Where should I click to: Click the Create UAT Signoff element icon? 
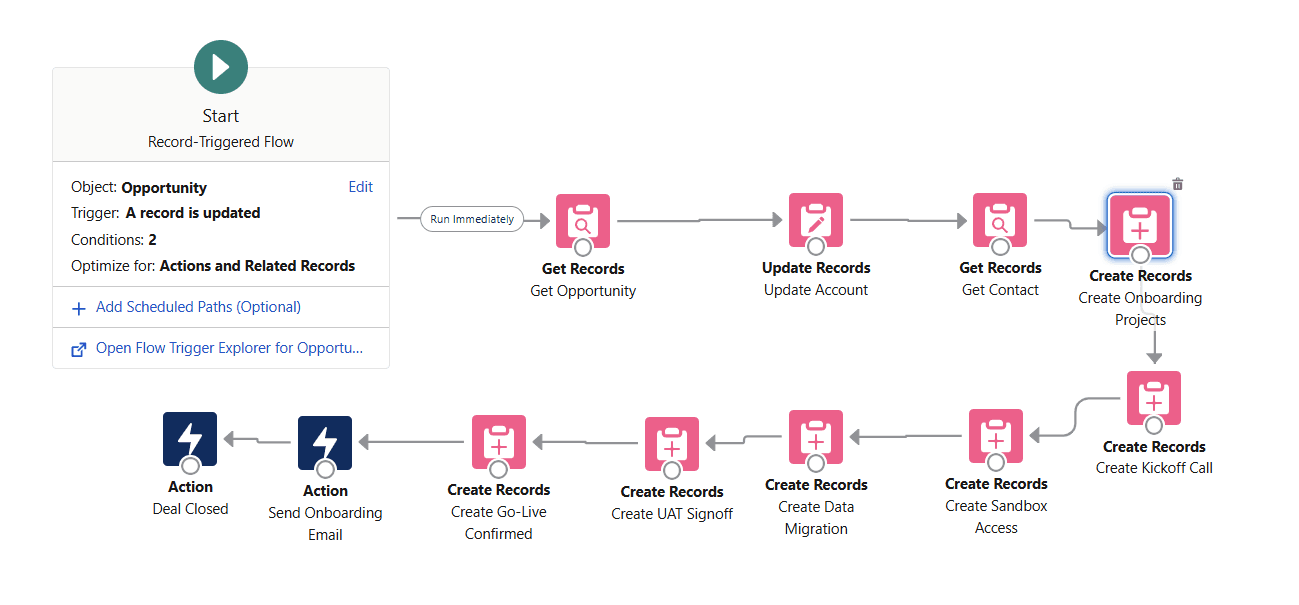click(x=671, y=440)
